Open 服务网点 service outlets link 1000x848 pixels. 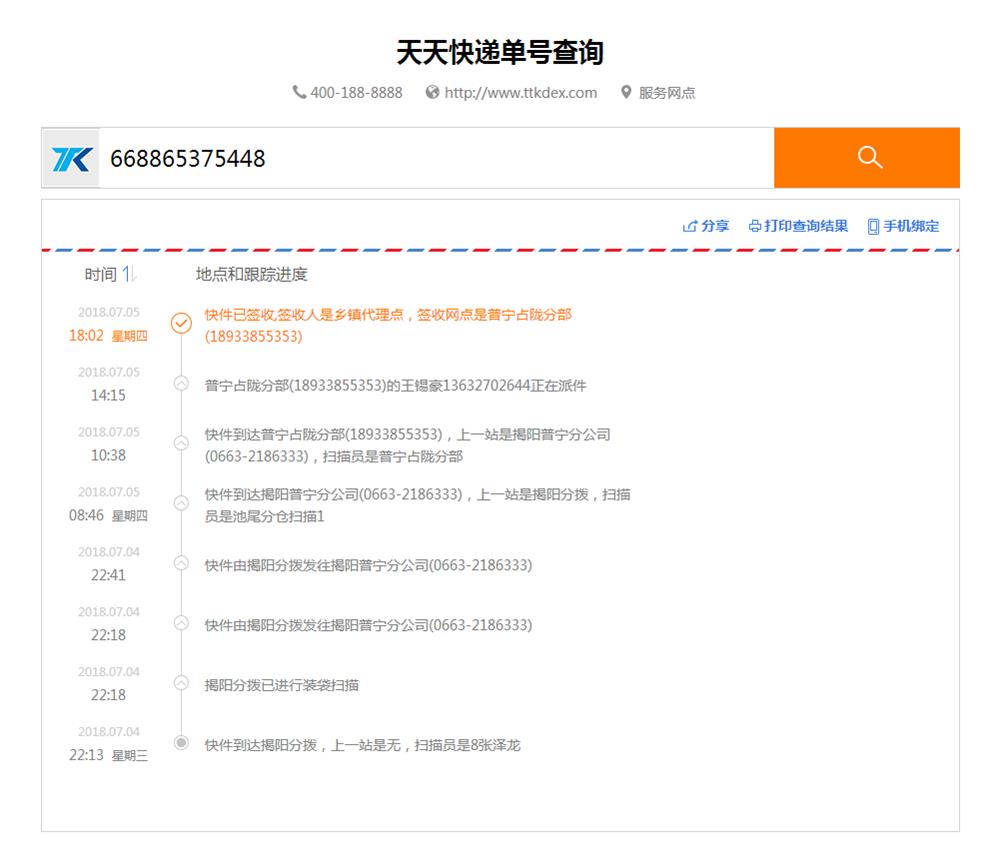pos(666,92)
